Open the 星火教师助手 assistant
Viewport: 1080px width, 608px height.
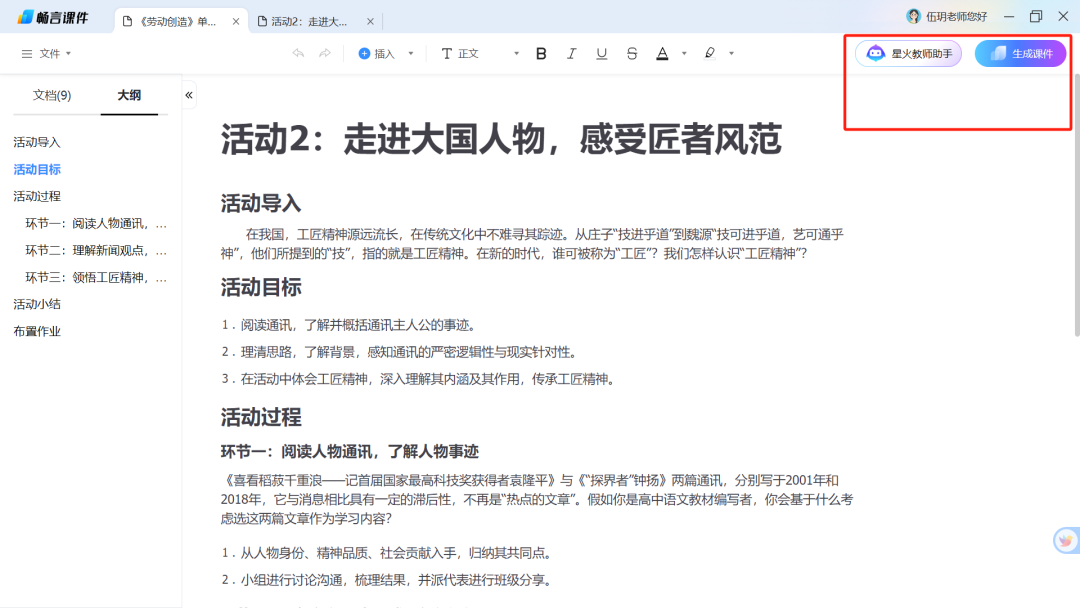(x=906, y=53)
